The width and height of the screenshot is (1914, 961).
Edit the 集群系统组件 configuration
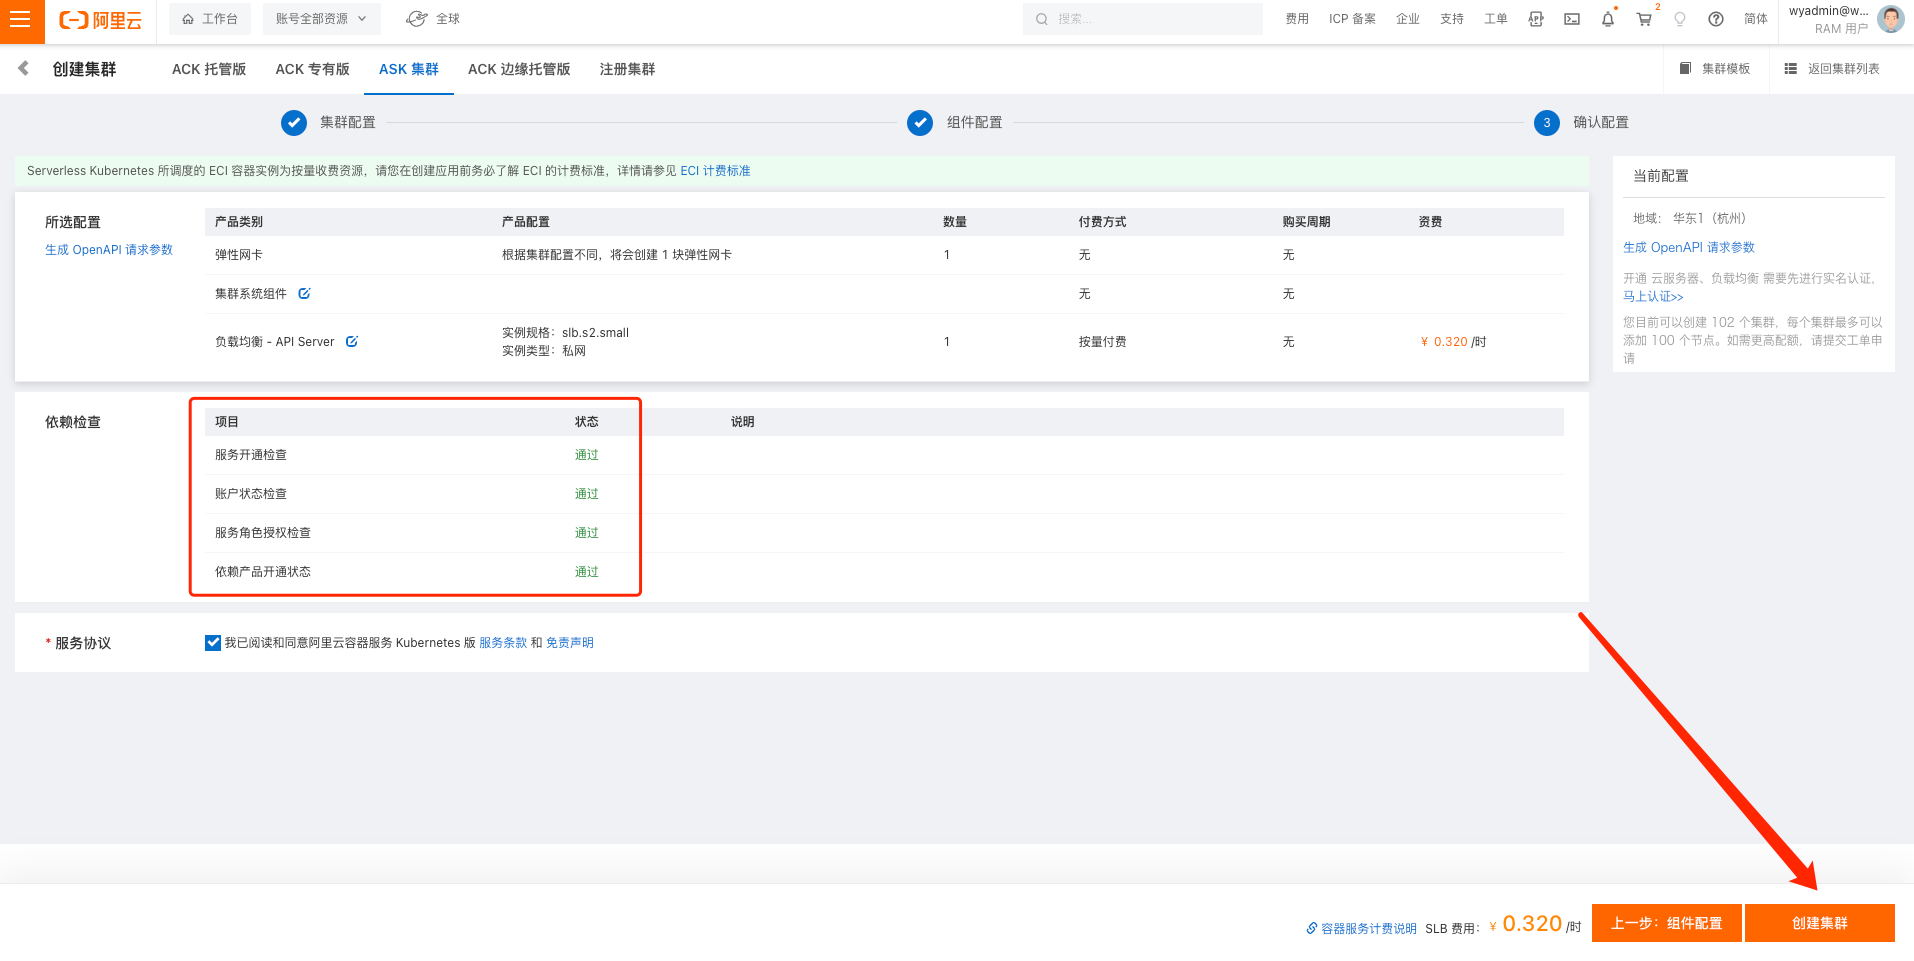[x=304, y=294]
